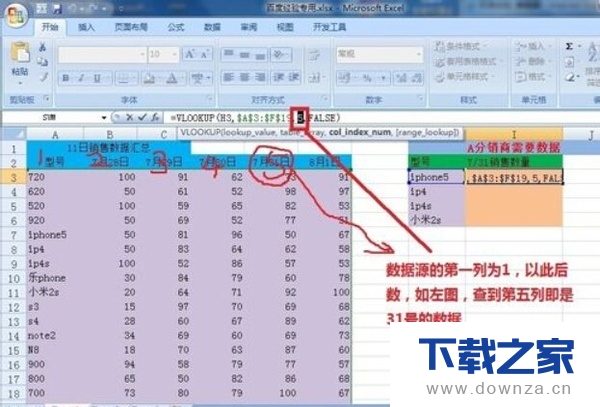600x407 pixels.
Task: Toggle Italic formatting
Action: click(x=81, y=78)
